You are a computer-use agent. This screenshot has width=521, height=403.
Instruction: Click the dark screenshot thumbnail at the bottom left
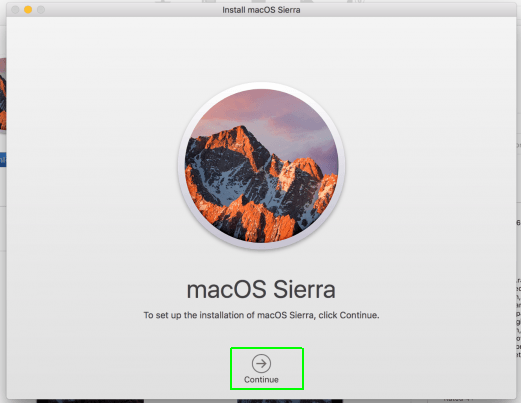(90, 401)
